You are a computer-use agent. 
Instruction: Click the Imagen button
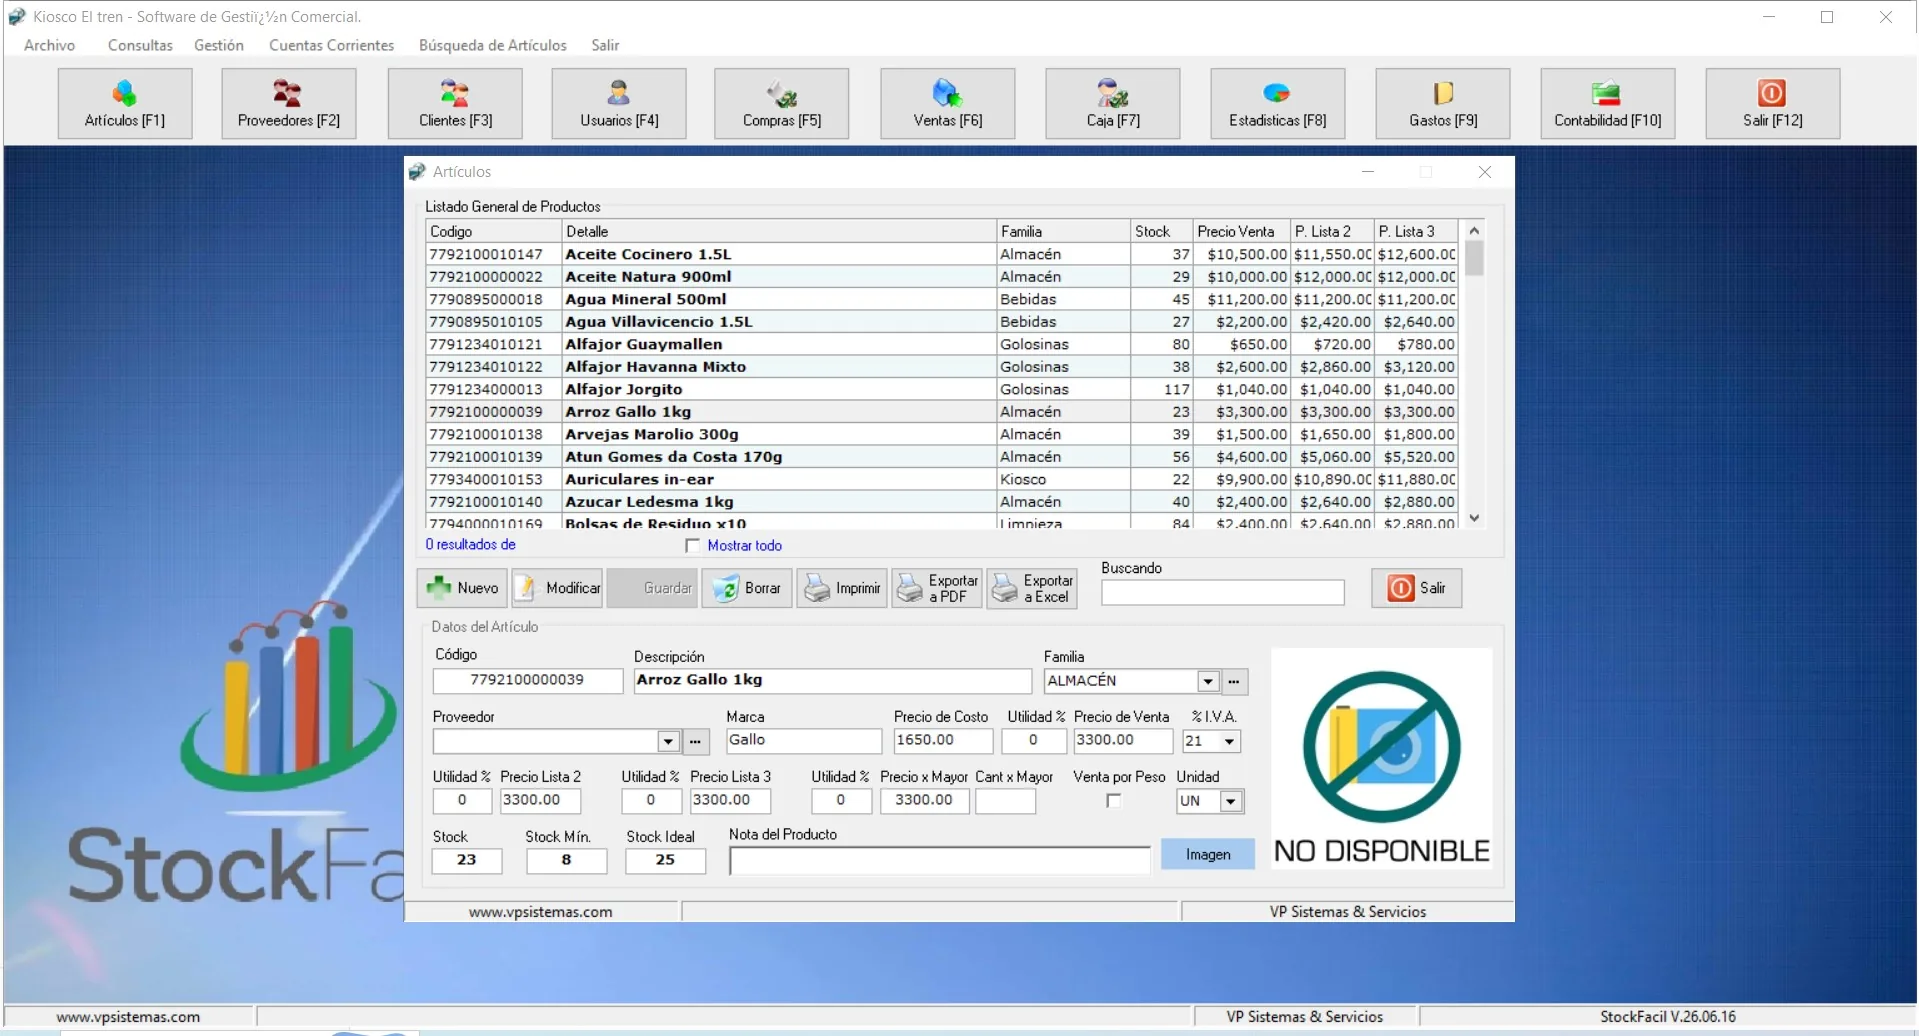click(1208, 854)
